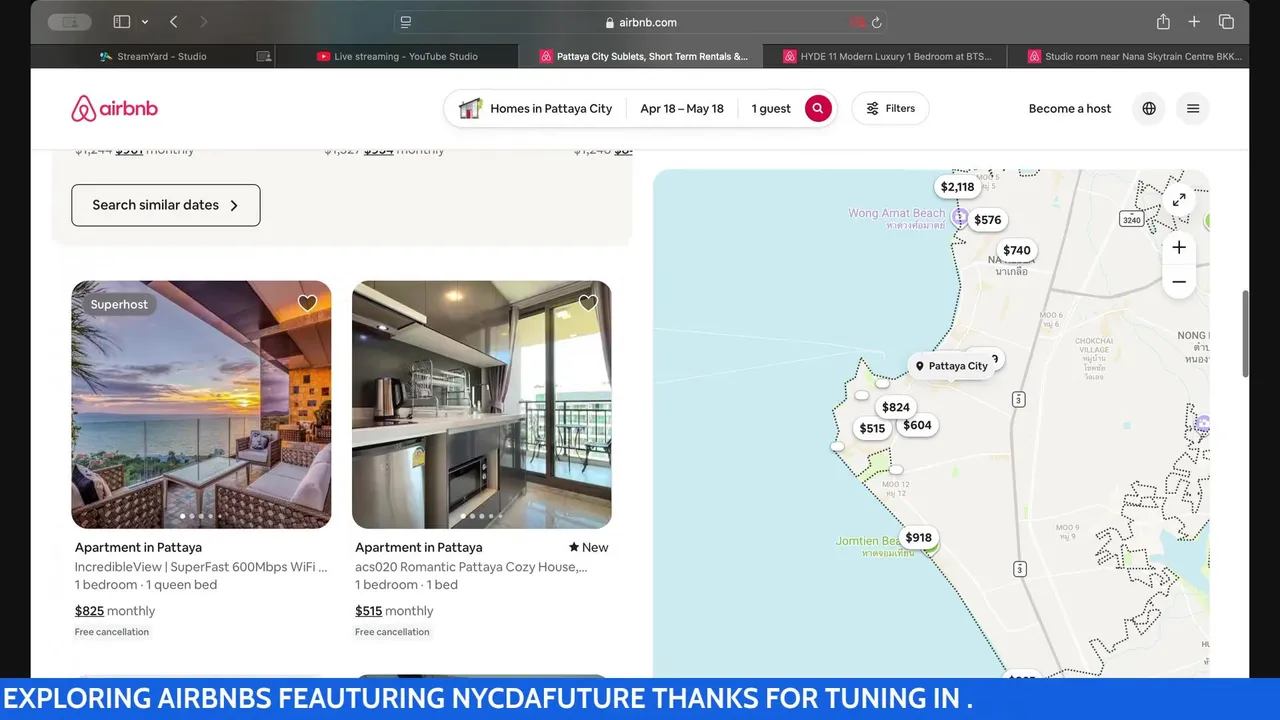Click the Safari share icon
This screenshot has width=1280, height=720.
click(x=1163, y=22)
